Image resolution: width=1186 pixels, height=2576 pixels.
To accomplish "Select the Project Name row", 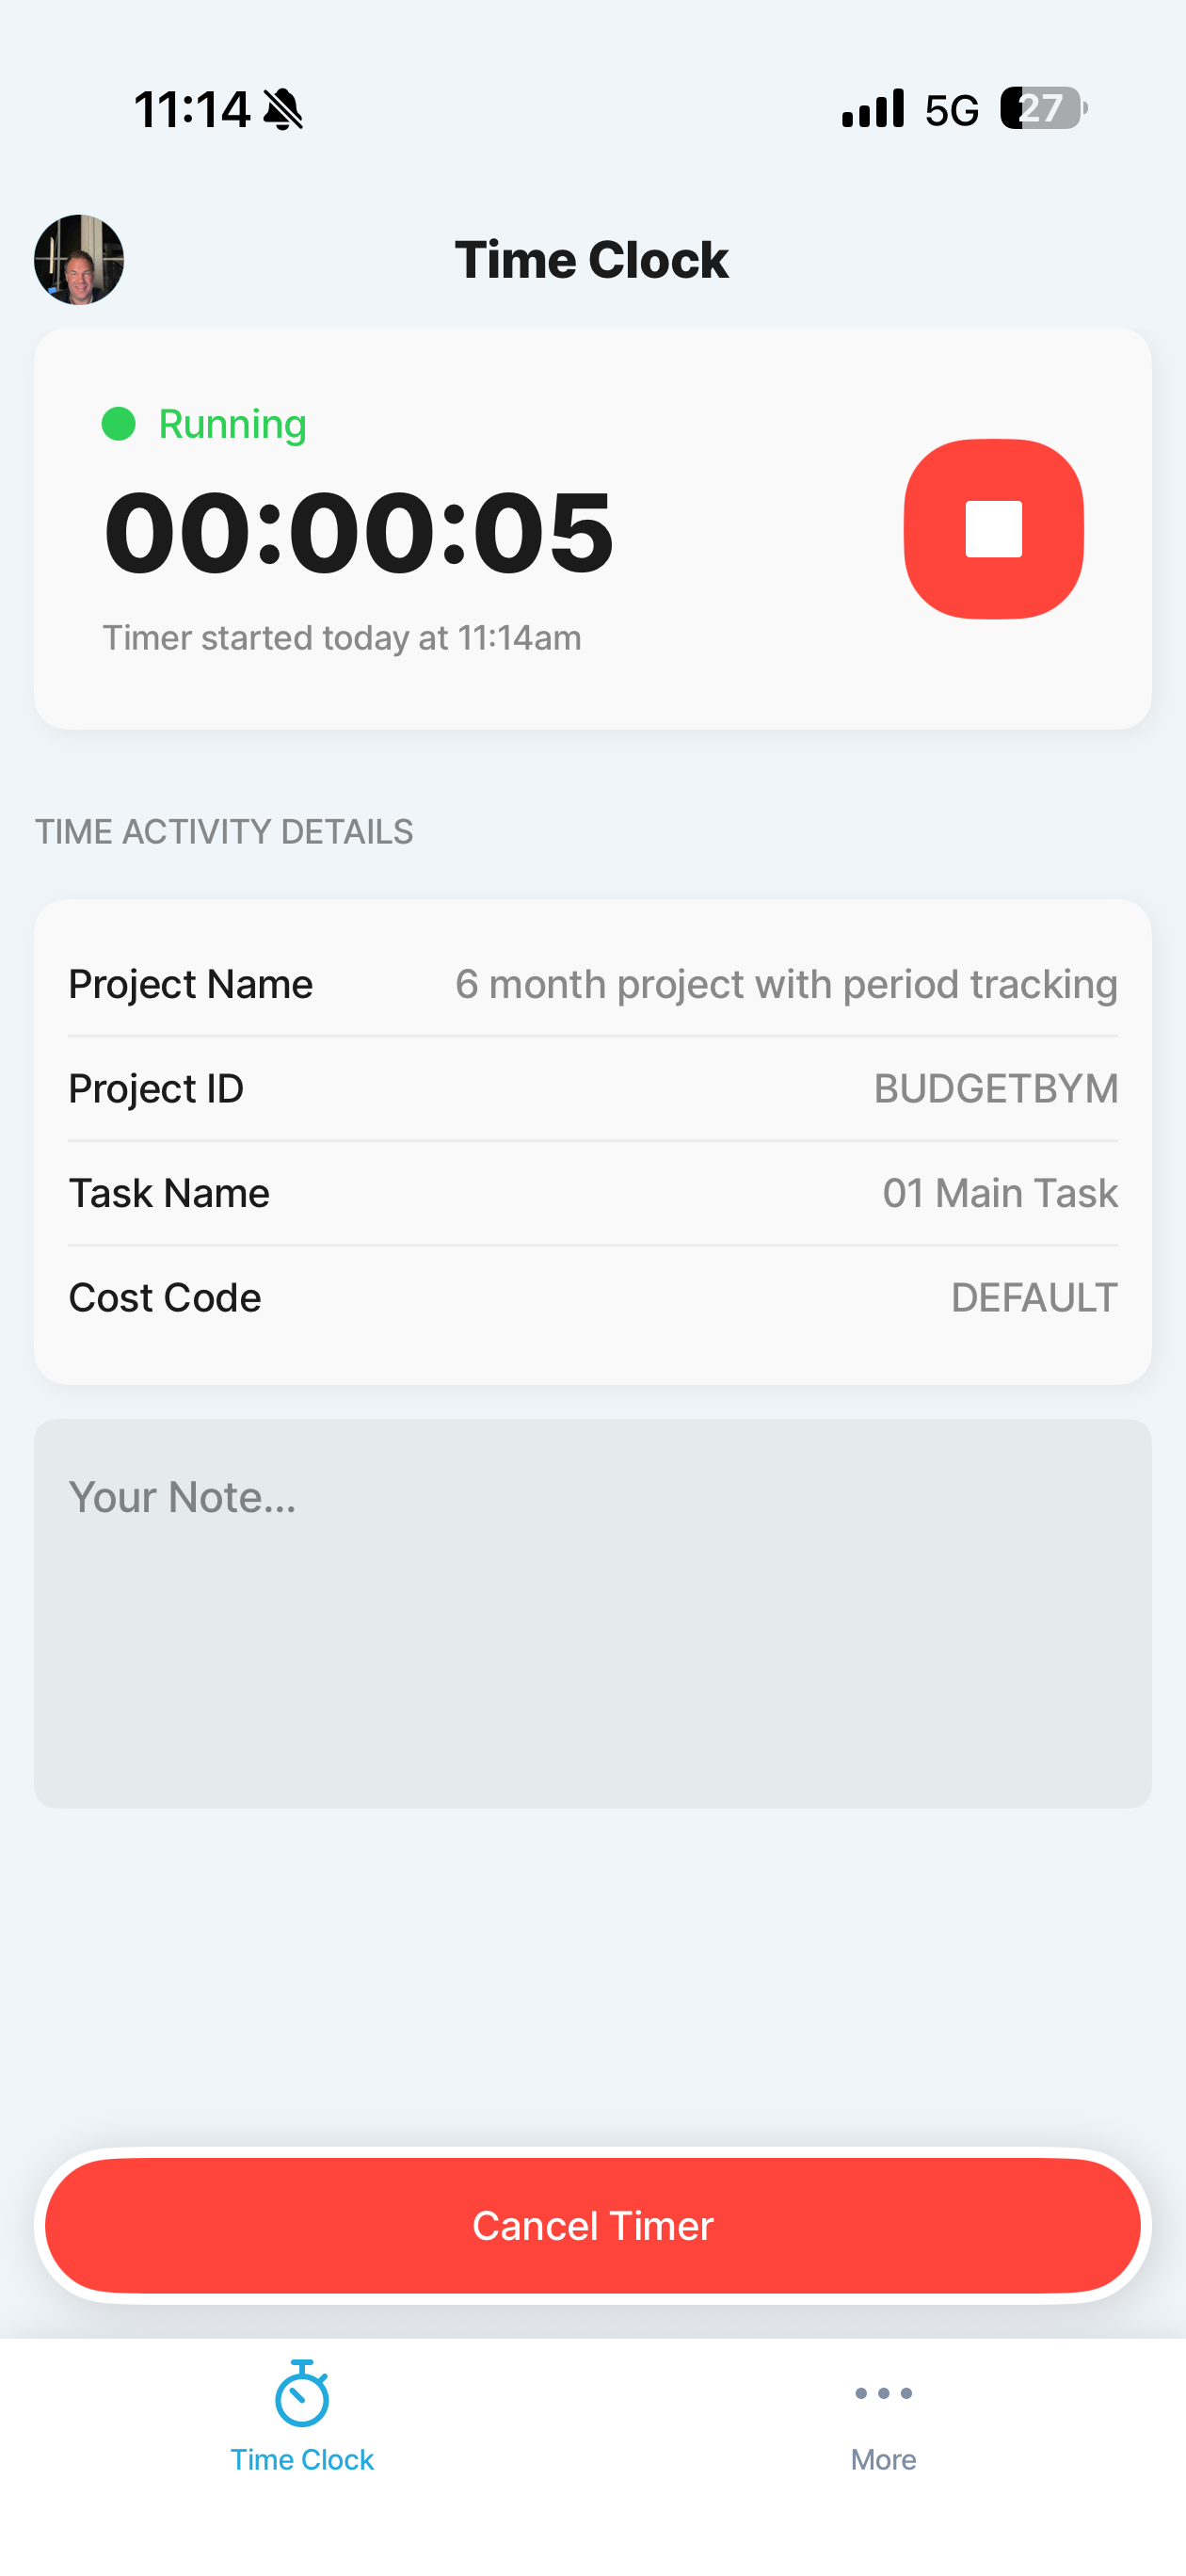I will (x=593, y=984).
